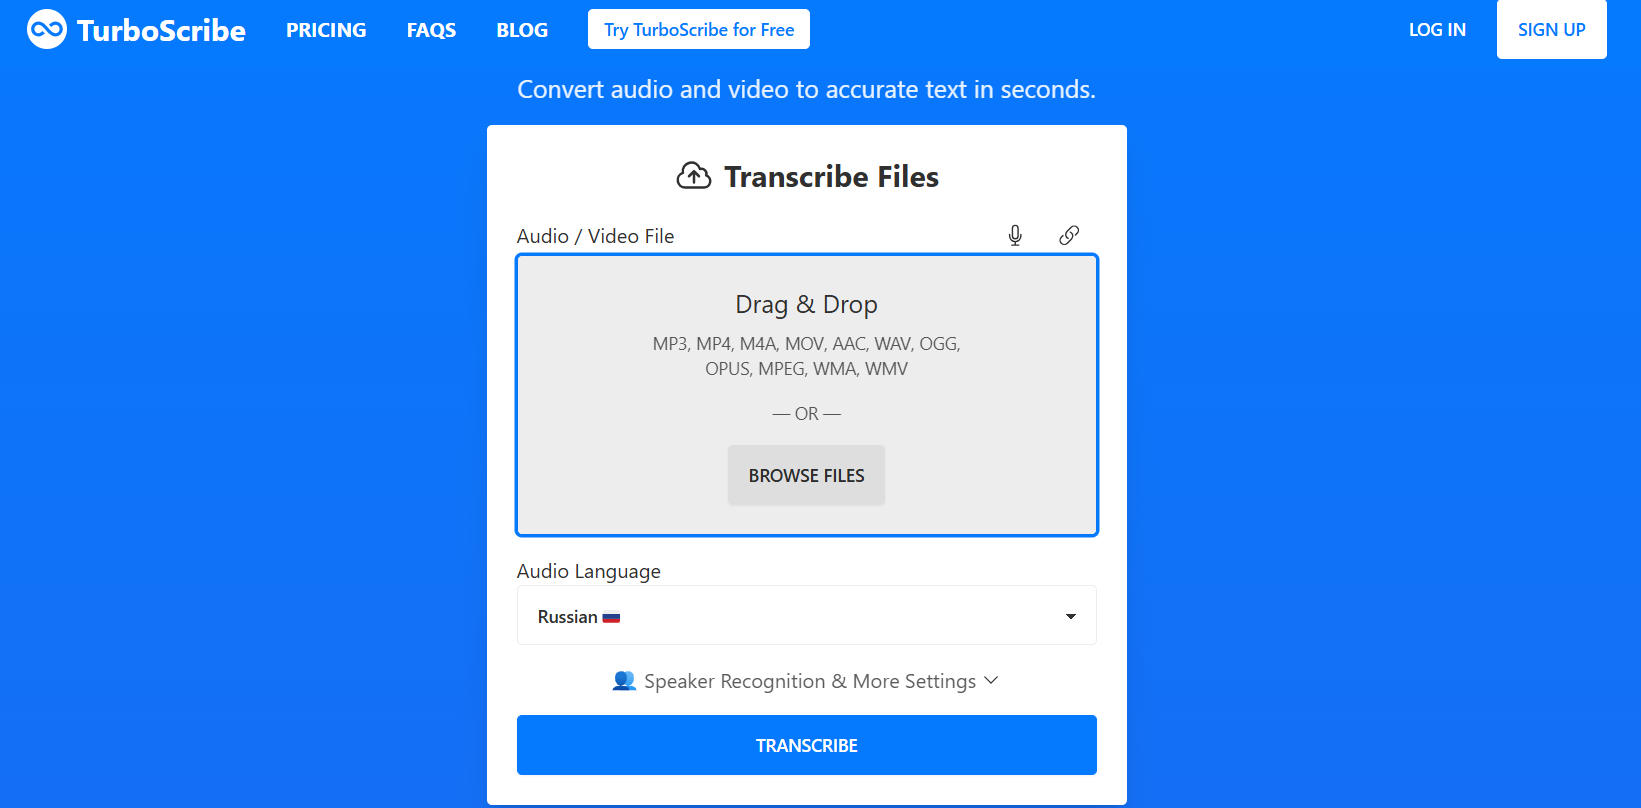Click the supported formats list starting MP3, MP4
This screenshot has height=808, width=1641.
point(806,356)
